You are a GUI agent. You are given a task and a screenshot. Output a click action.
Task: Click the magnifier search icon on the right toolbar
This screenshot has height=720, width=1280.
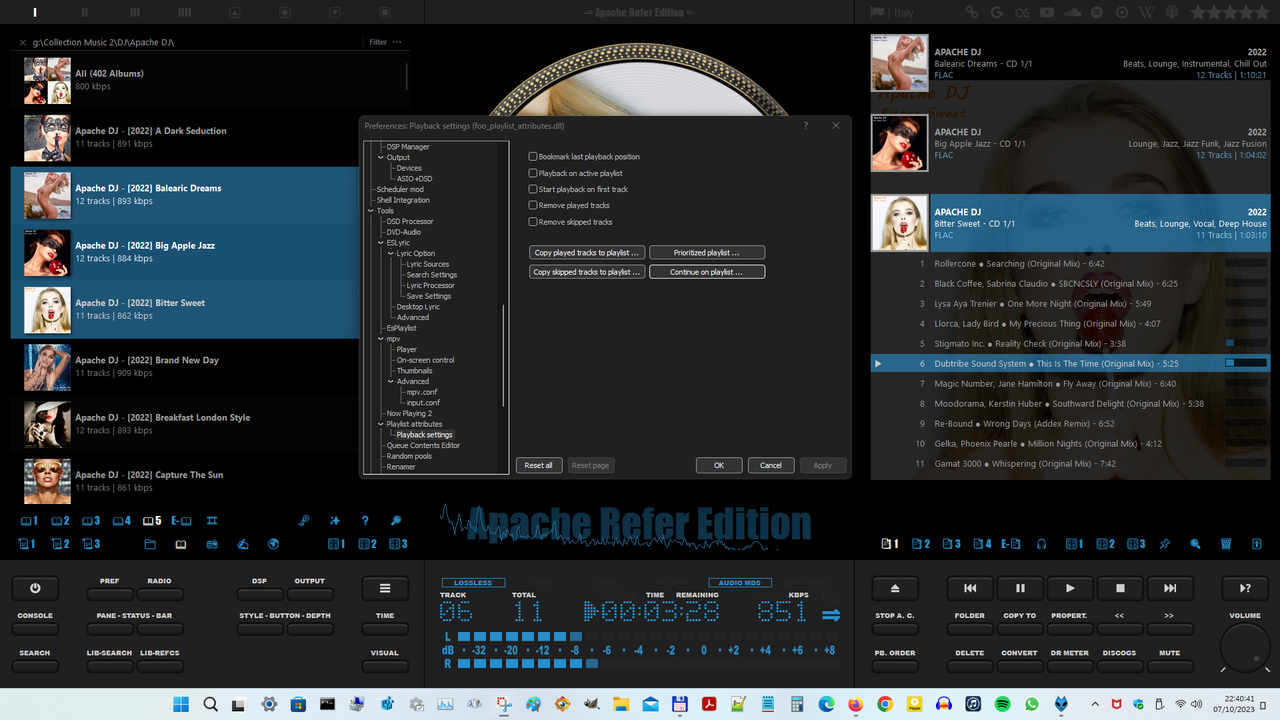coord(1196,543)
